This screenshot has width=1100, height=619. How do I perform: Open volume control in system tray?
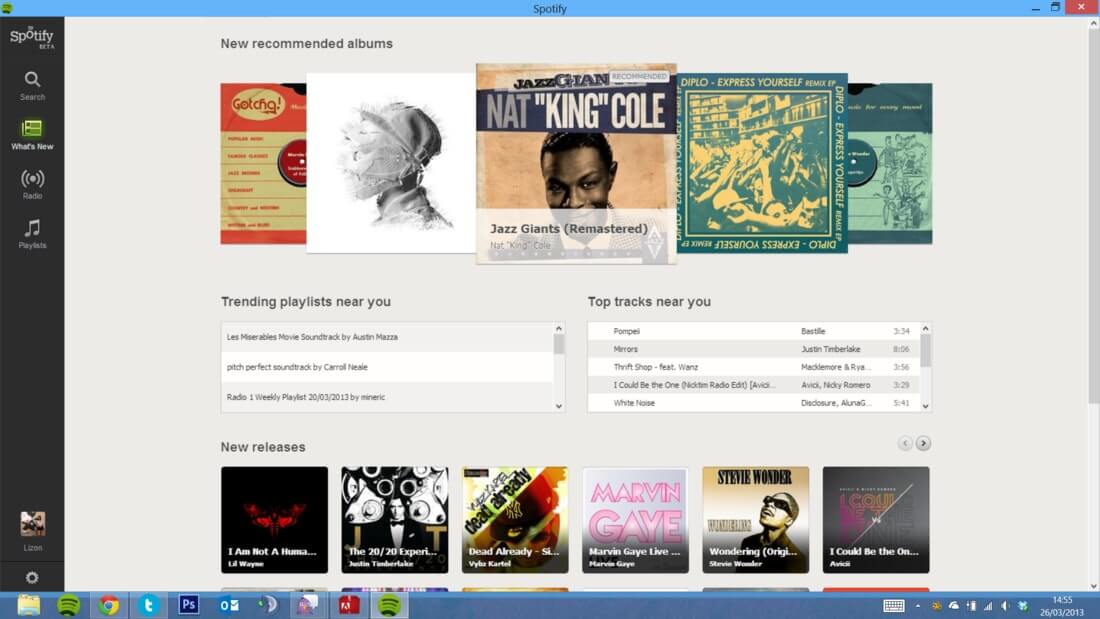[1005, 606]
